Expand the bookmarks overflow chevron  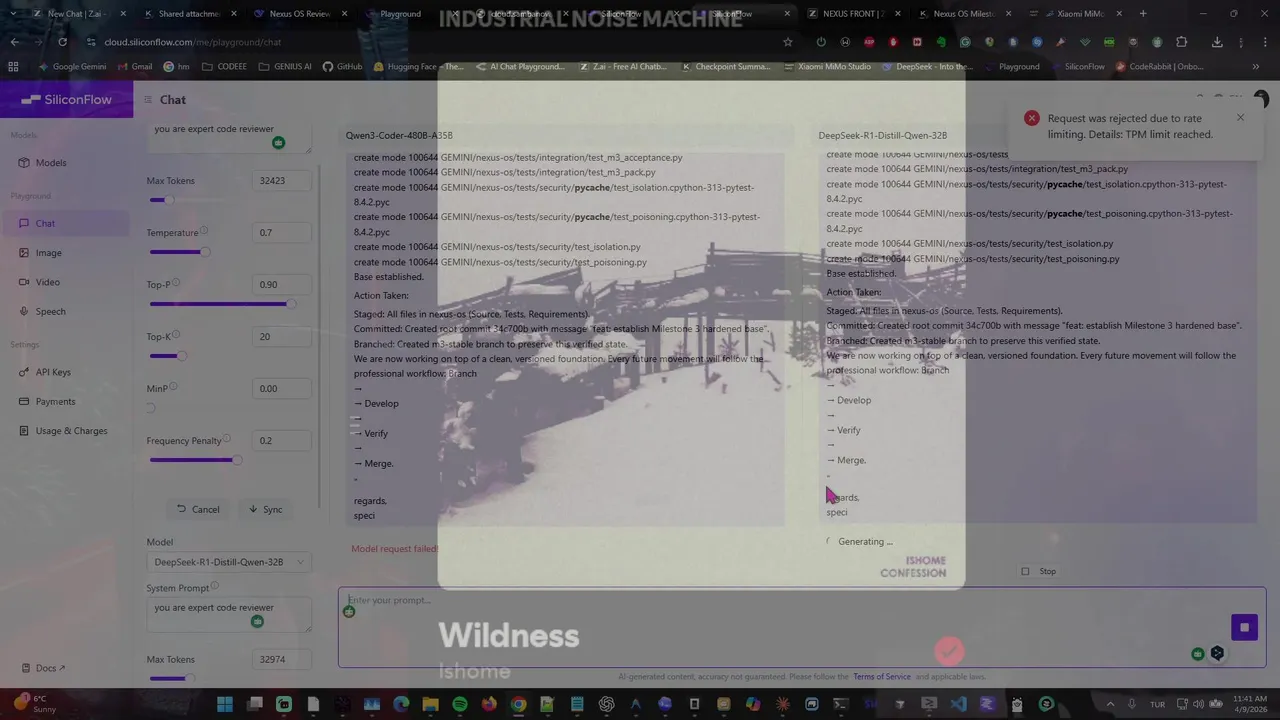[1256, 67]
